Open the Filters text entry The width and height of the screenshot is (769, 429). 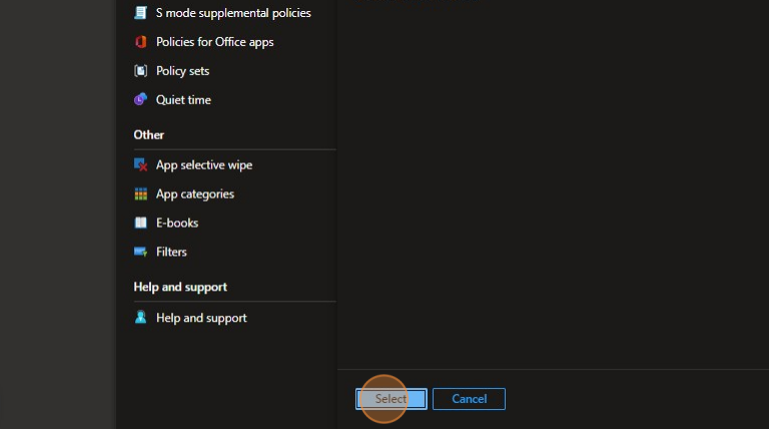pos(171,252)
